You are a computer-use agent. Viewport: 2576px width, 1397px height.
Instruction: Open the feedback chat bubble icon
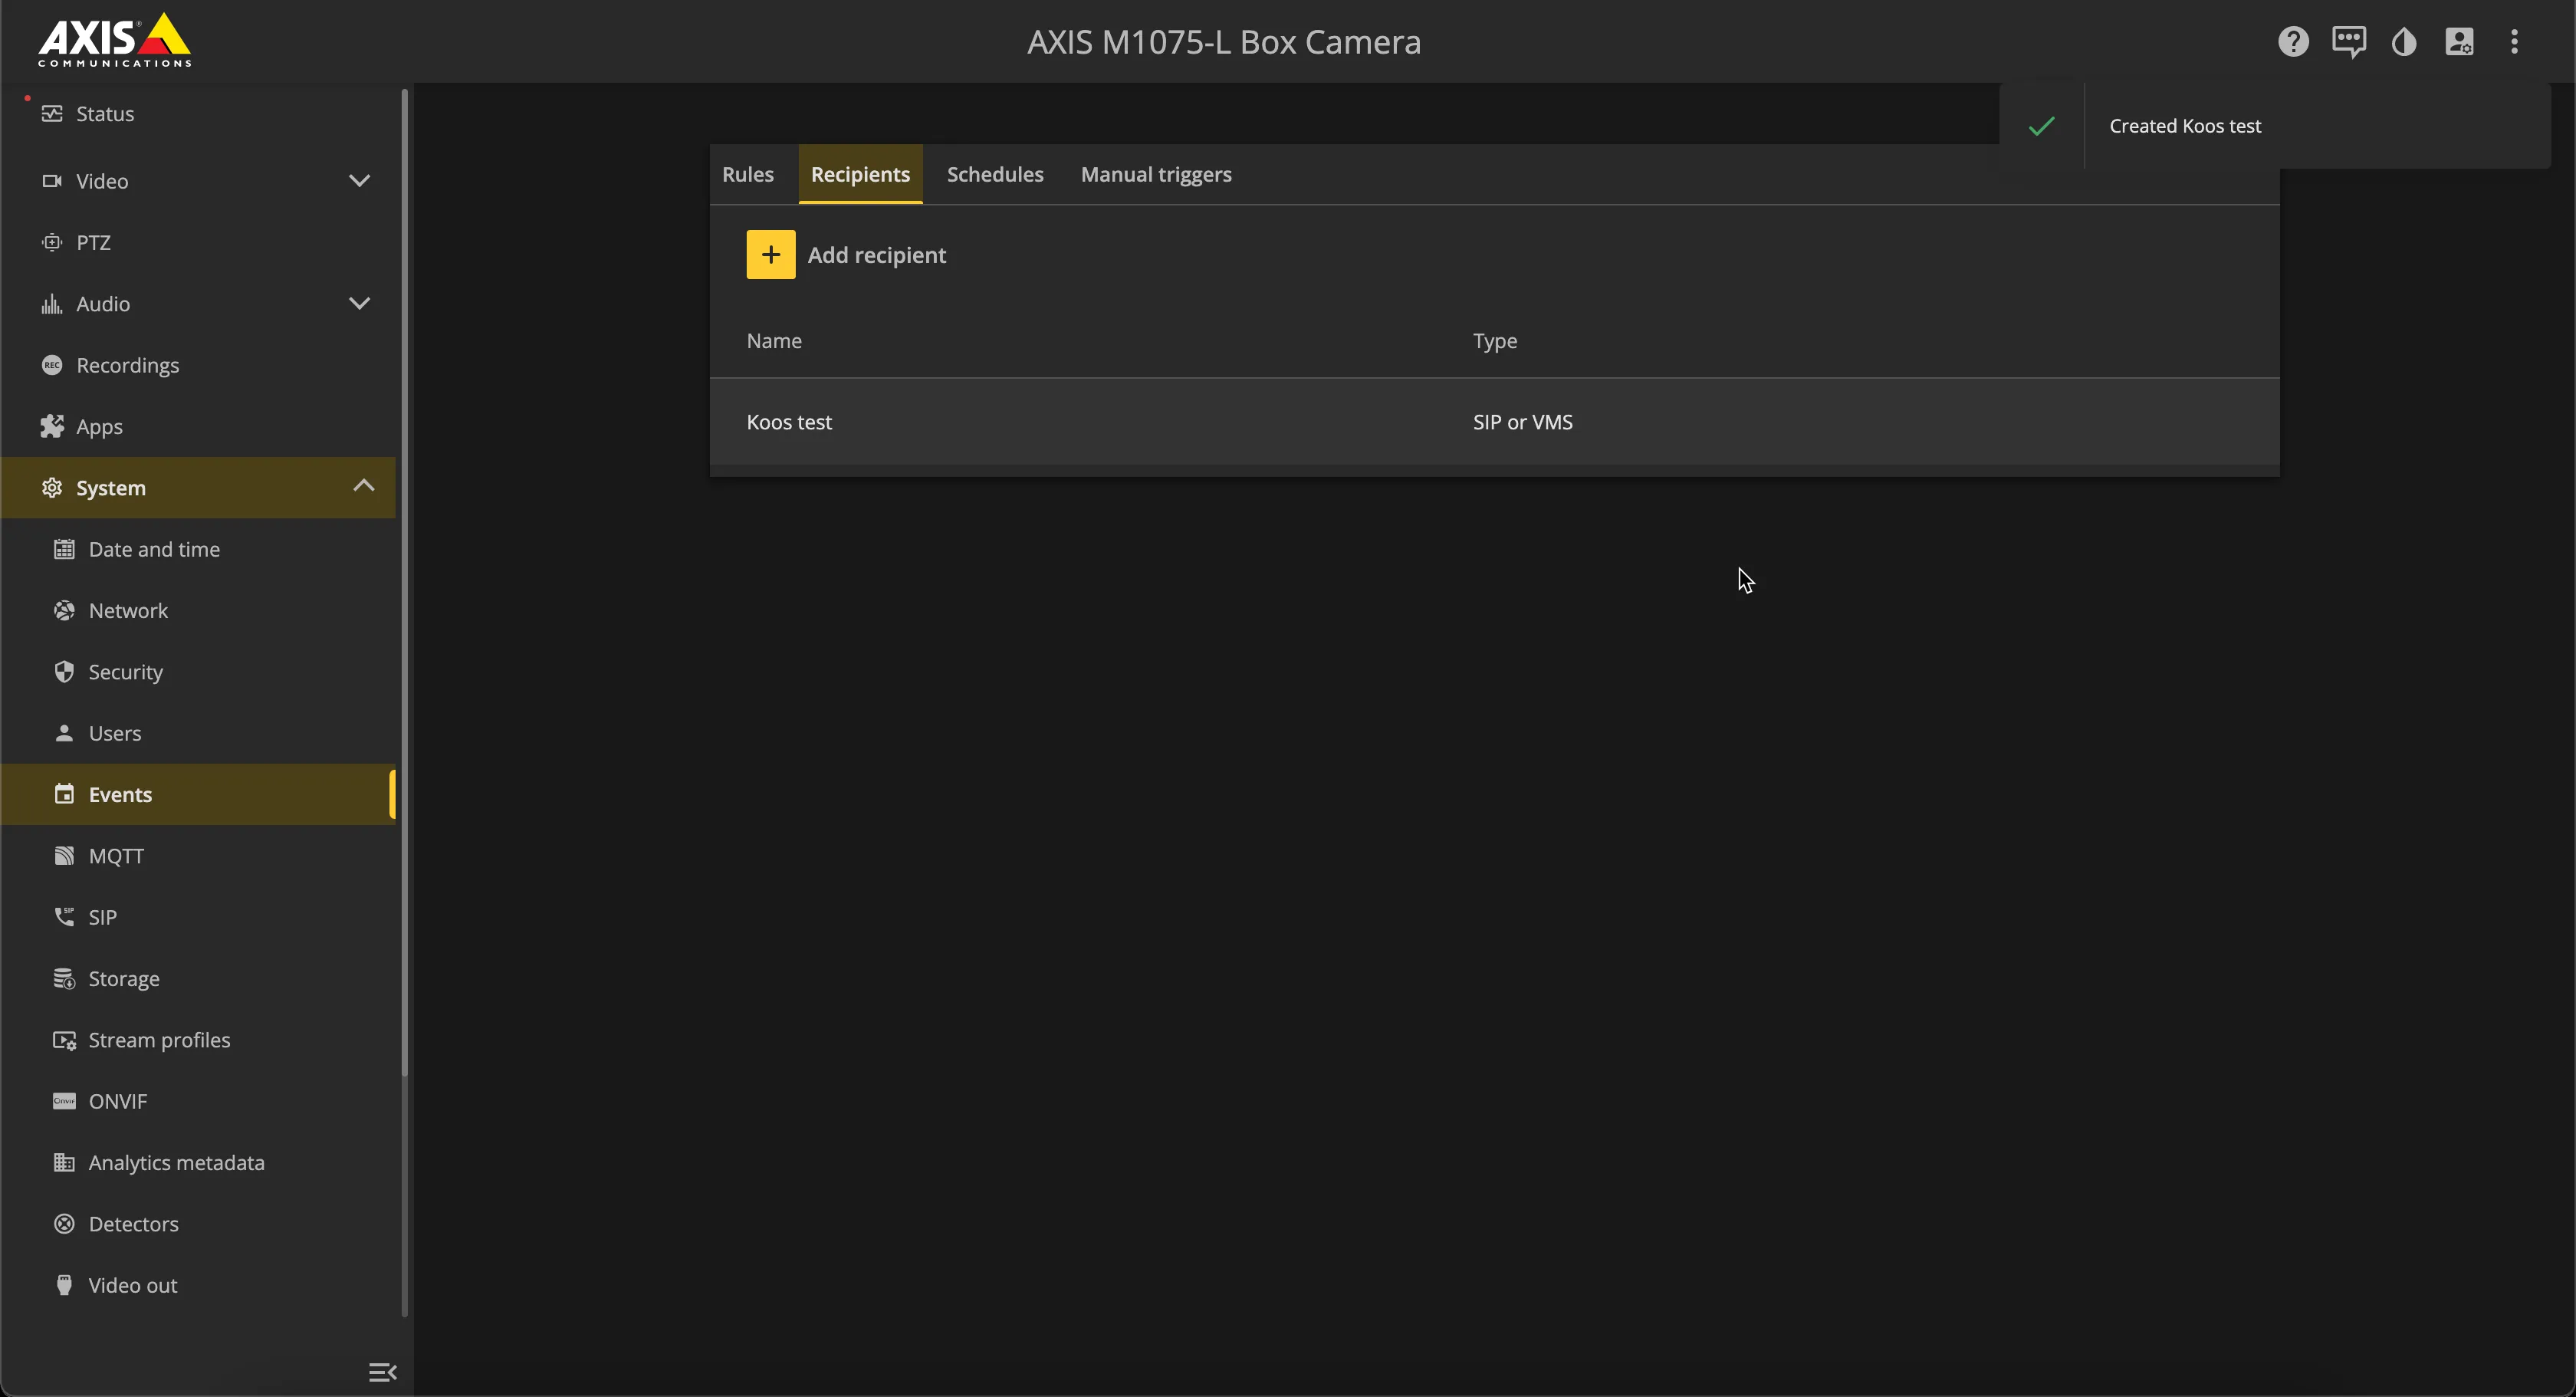tap(2348, 41)
